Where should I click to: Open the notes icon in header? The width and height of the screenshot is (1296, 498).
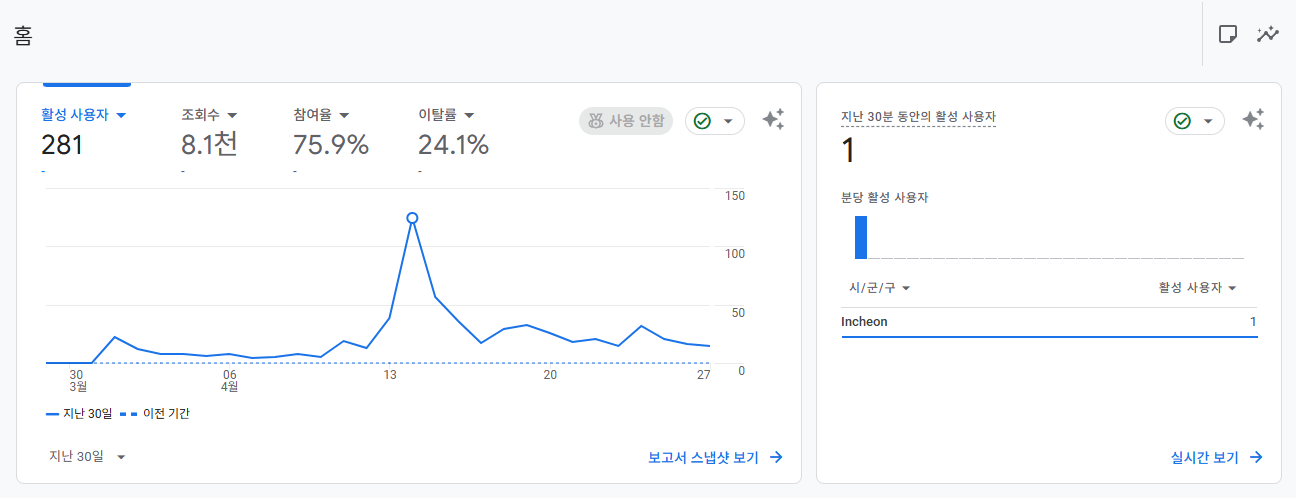1228,34
